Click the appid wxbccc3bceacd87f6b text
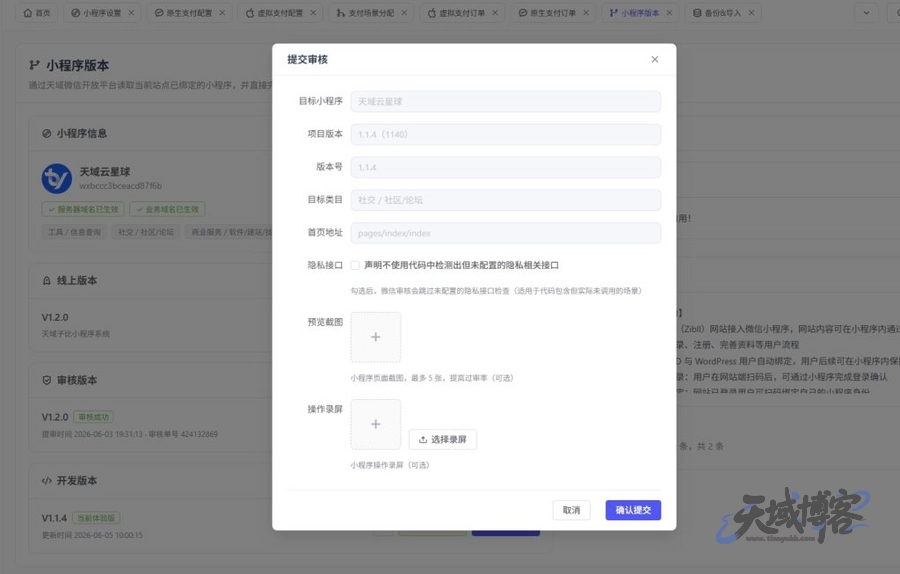 coord(121,186)
